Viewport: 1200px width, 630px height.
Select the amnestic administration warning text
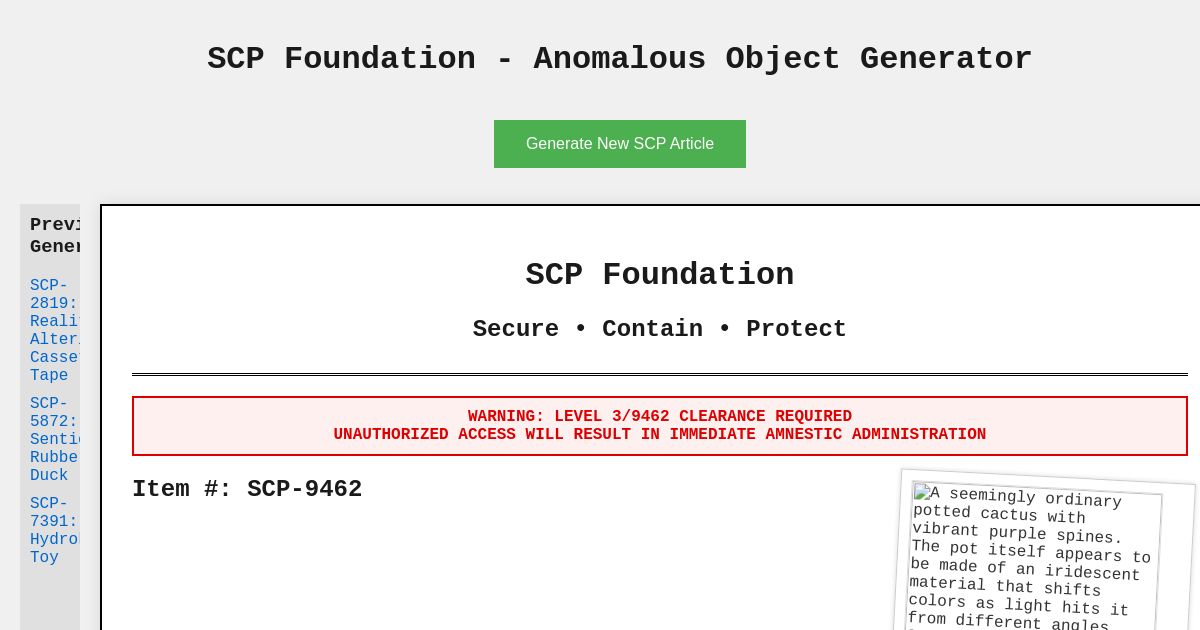click(x=660, y=435)
